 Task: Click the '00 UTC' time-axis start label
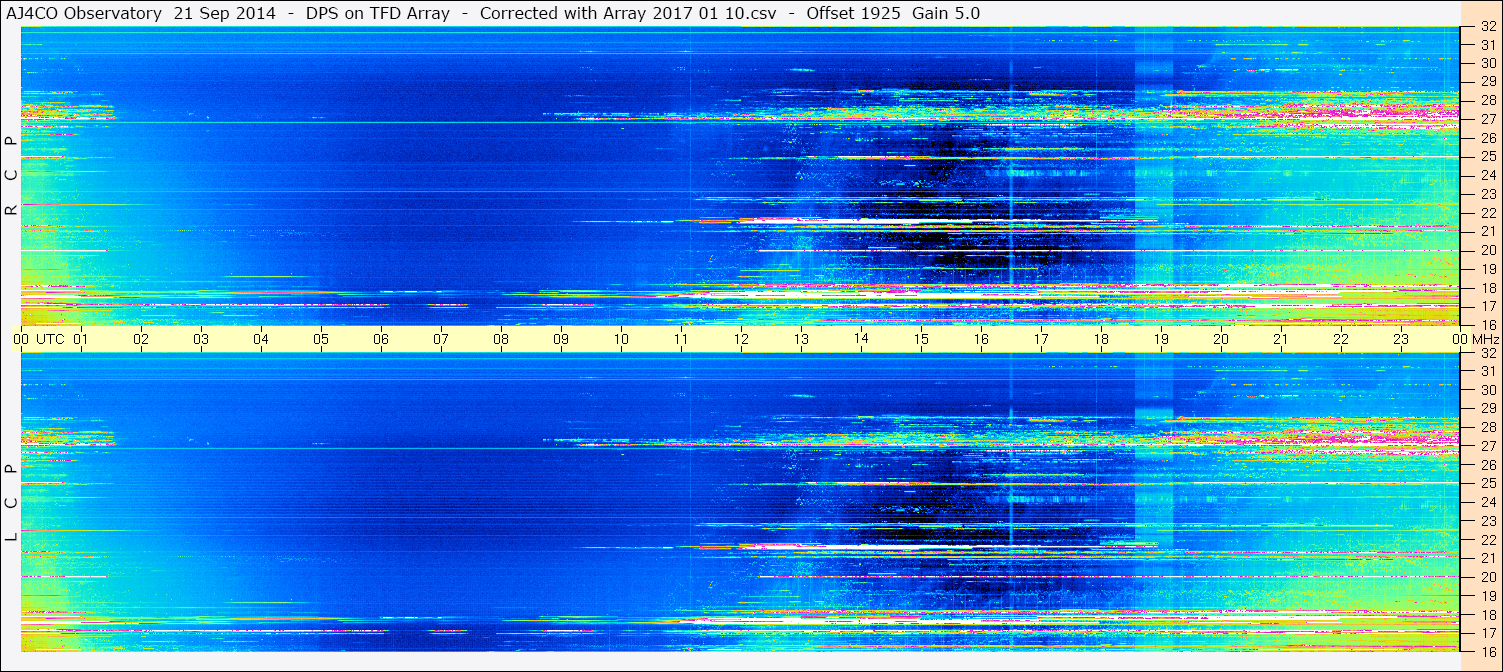coord(39,339)
